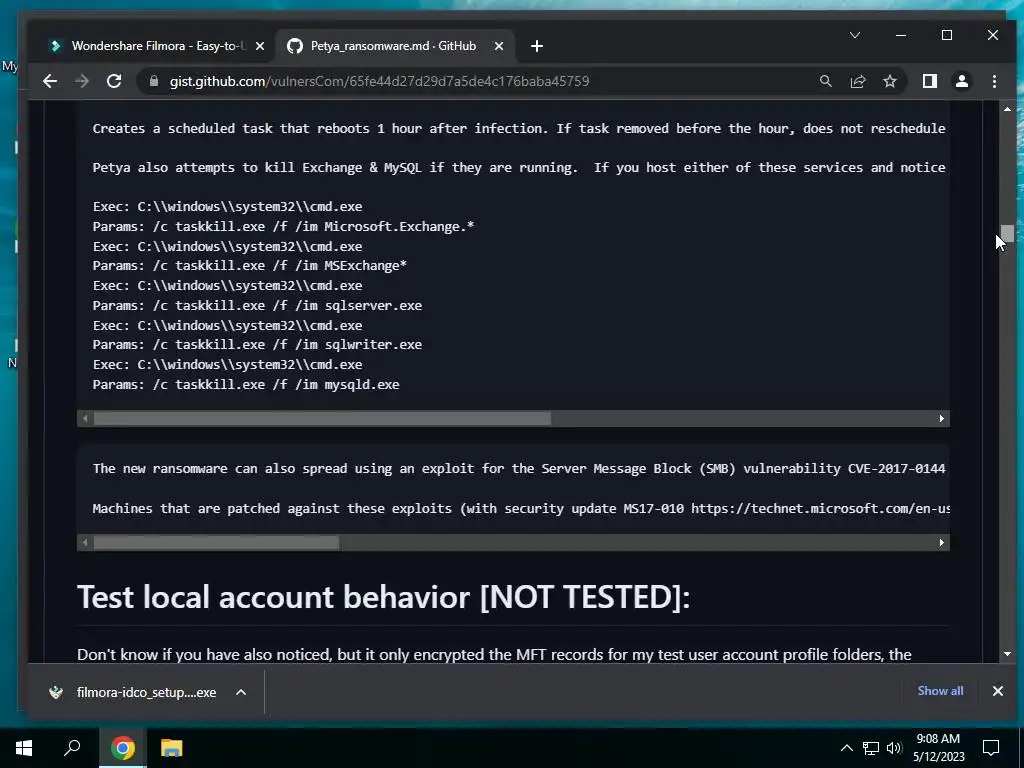Maximize the Chrome window
This screenshot has height=768, width=1024.
coord(947,35)
